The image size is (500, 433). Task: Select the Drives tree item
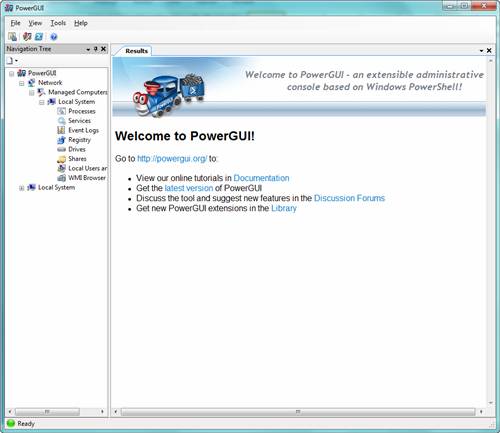coord(77,149)
